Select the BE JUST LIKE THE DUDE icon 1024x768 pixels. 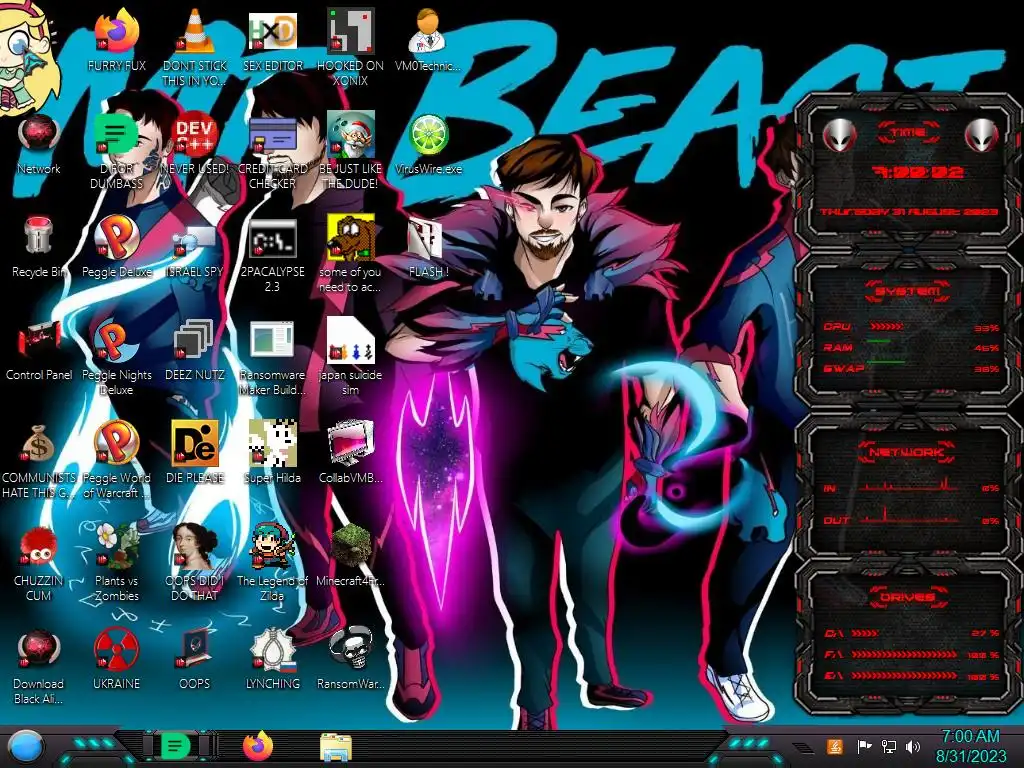[350, 135]
